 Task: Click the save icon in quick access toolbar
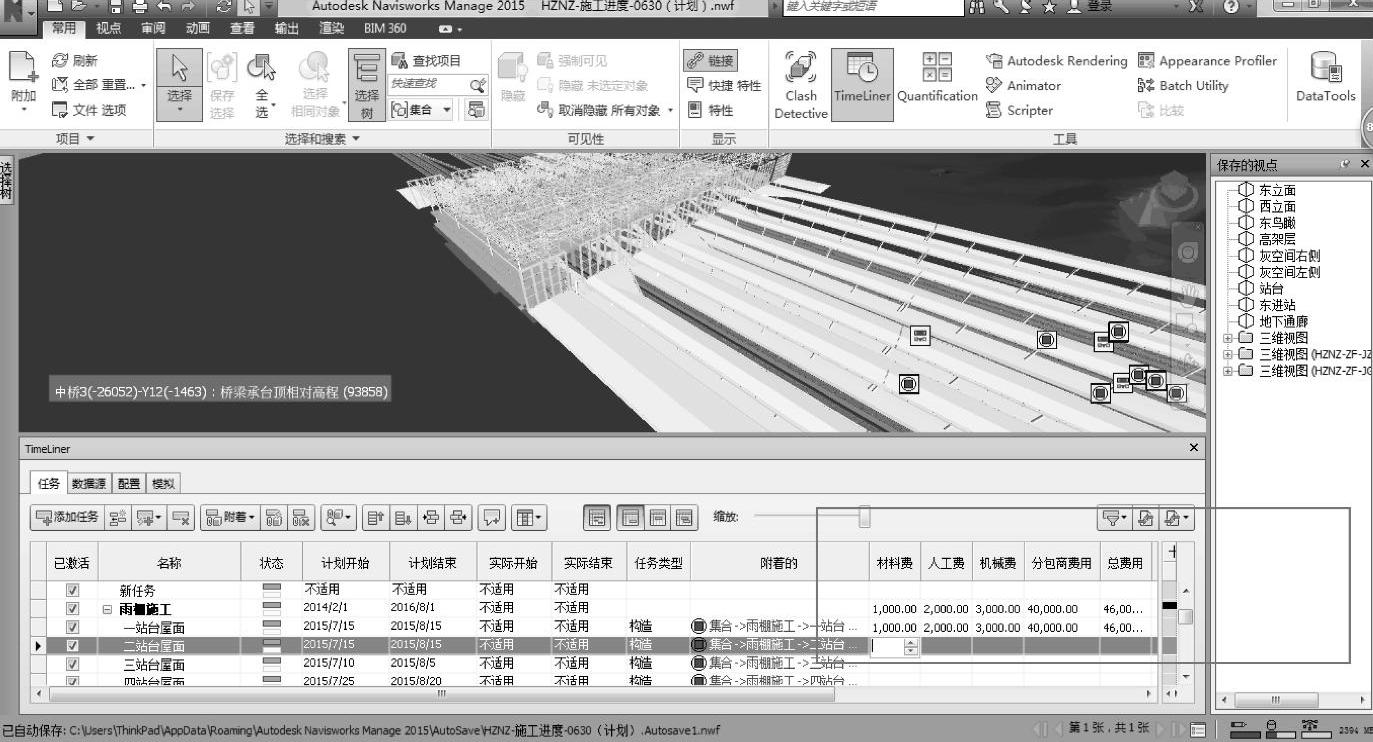(x=116, y=8)
